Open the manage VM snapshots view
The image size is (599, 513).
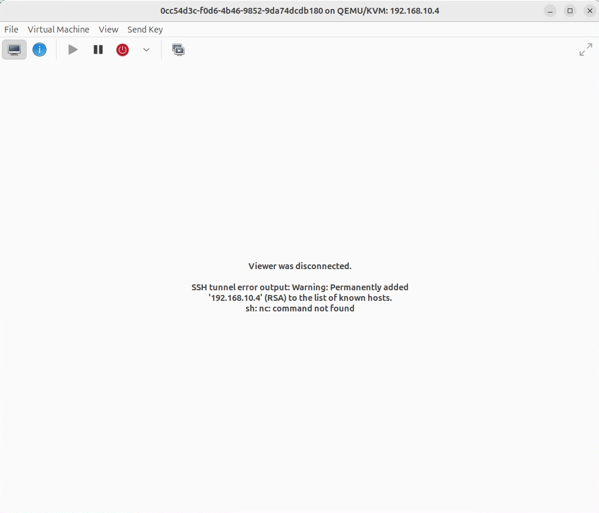pyautogui.click(x=178, y=50)
